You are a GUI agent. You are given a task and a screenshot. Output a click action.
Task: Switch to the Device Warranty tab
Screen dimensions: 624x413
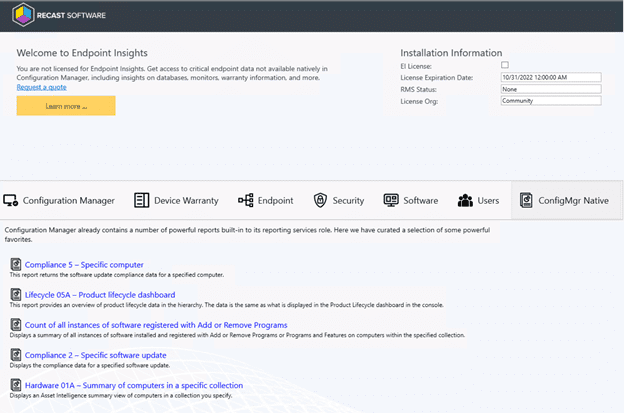[x=185, y=200]
